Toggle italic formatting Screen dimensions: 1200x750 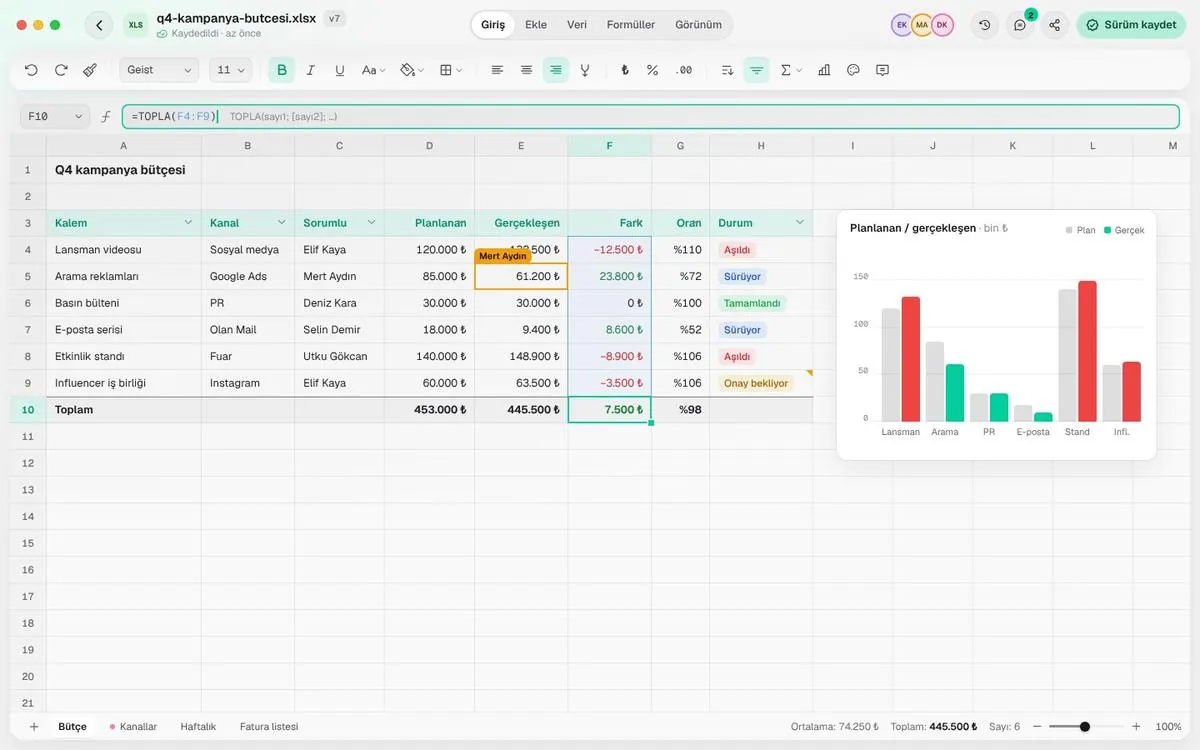[311, 70]
